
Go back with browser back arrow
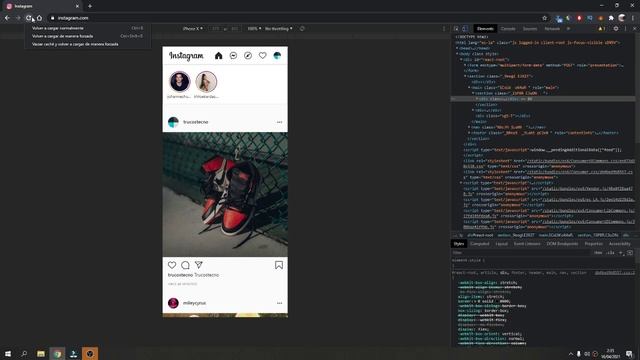[x=7, y=18]
